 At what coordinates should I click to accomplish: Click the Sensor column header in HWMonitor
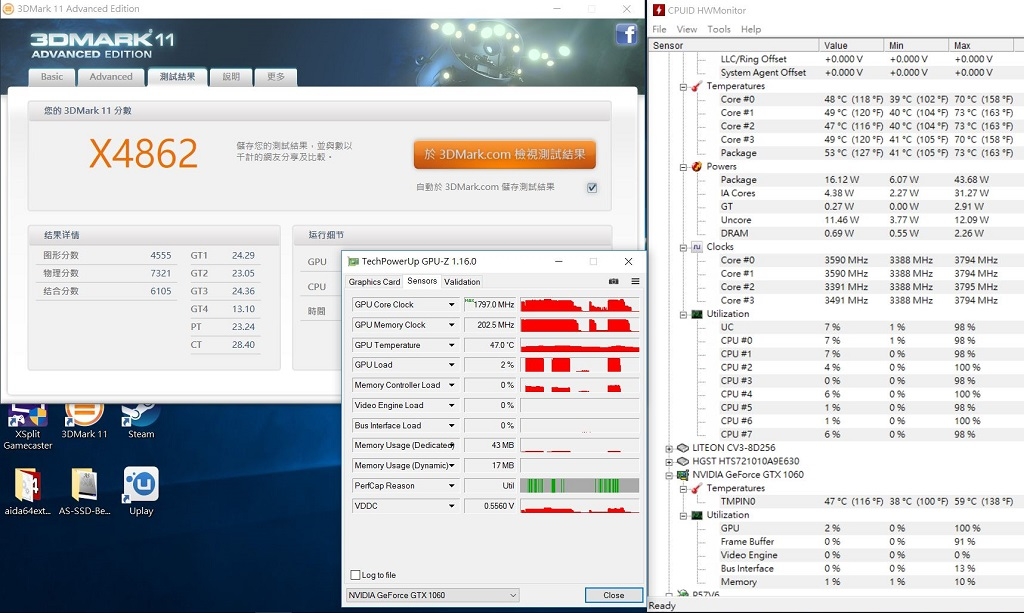tap(734, 45)
